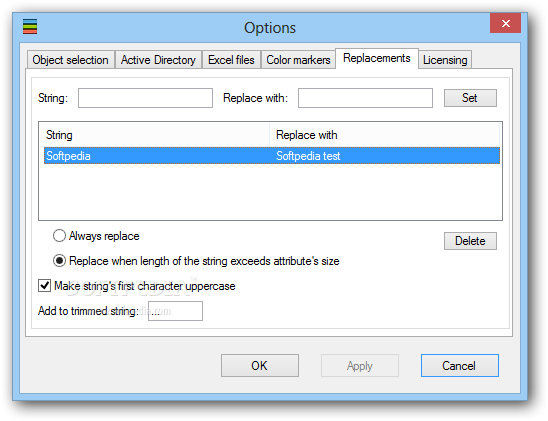Click the Set button
Viewport: 548px width, 421px height.
pos(470,98)
